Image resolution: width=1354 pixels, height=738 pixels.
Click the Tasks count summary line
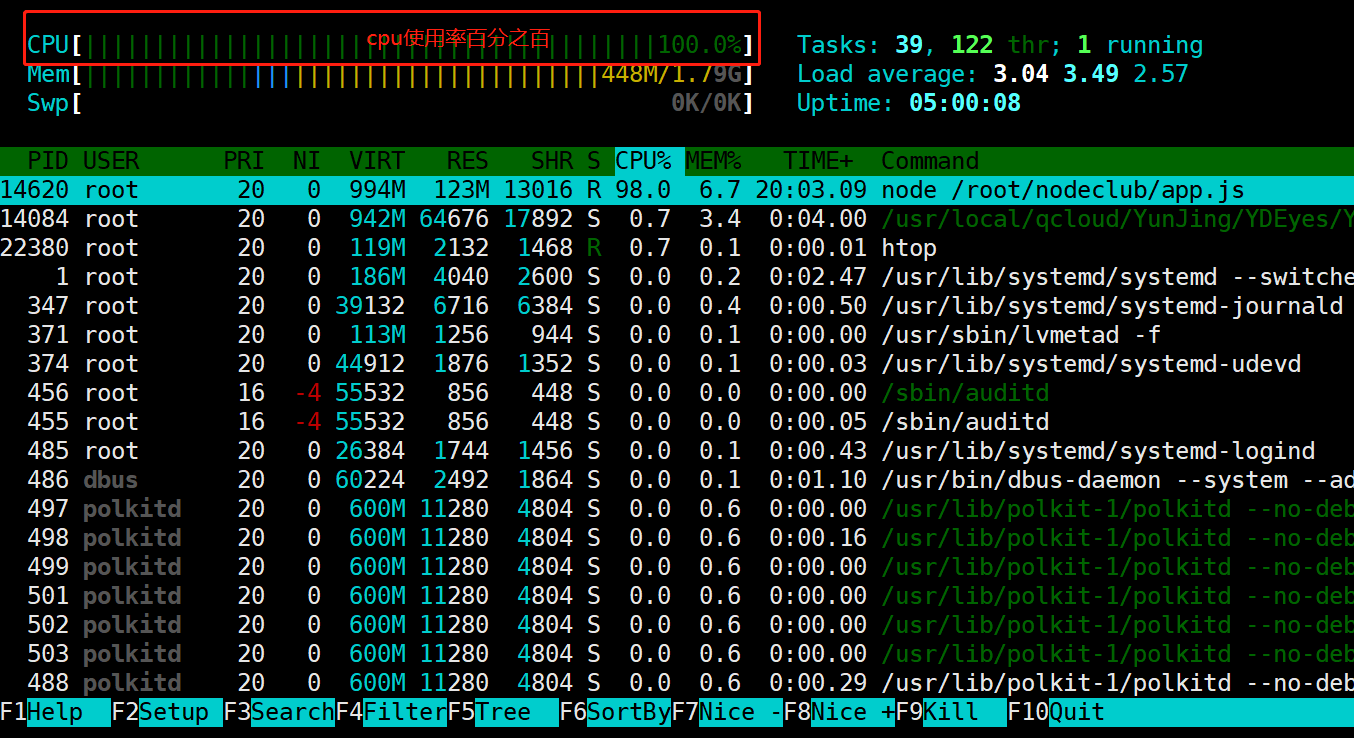tap(1000, 45)
